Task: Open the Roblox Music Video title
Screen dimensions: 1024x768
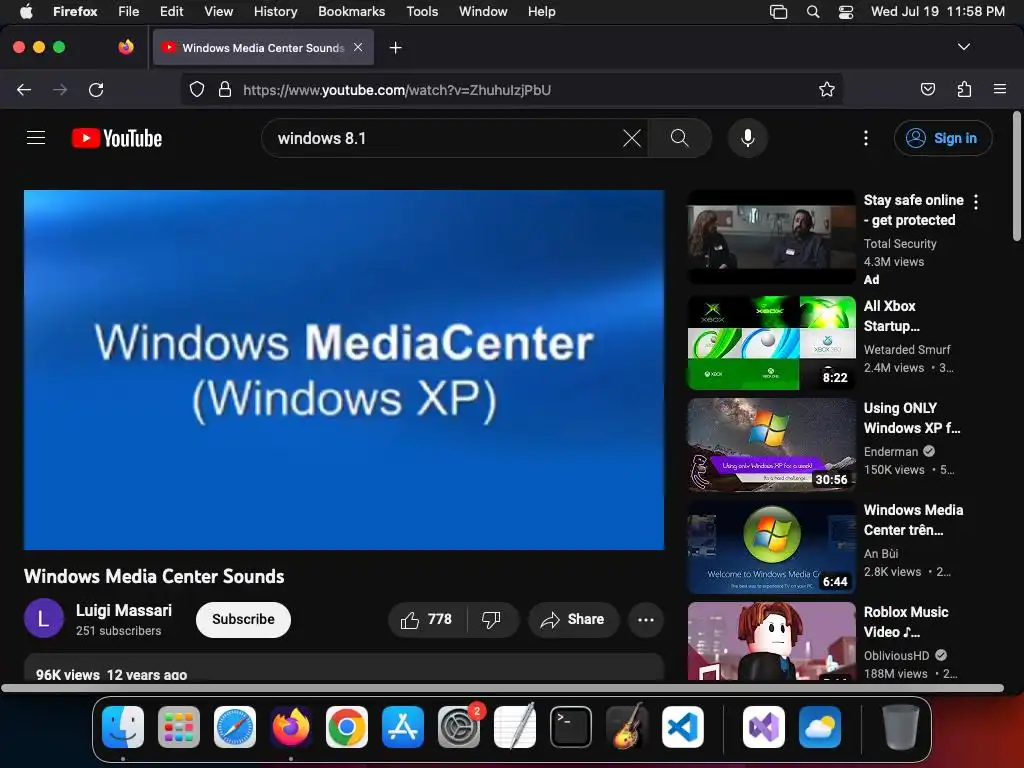Action: pos(906,622)
